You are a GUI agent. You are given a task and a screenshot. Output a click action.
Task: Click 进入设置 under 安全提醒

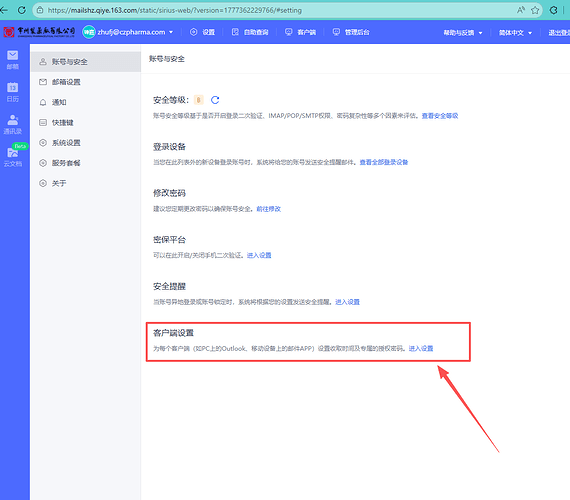pyautogui.click(x=348, y=302)
